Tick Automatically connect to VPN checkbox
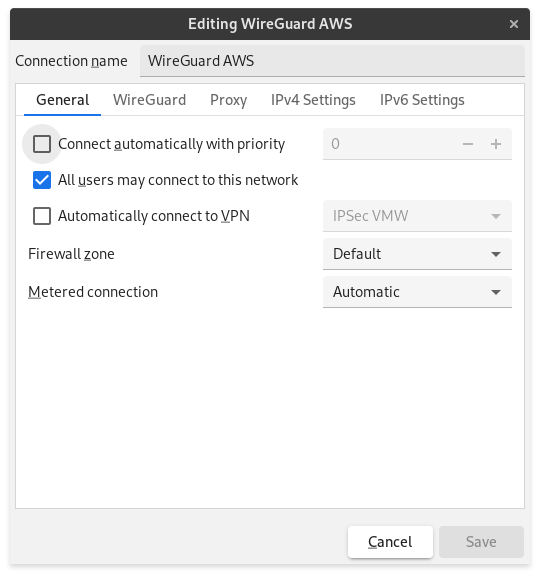 [42, 216]
